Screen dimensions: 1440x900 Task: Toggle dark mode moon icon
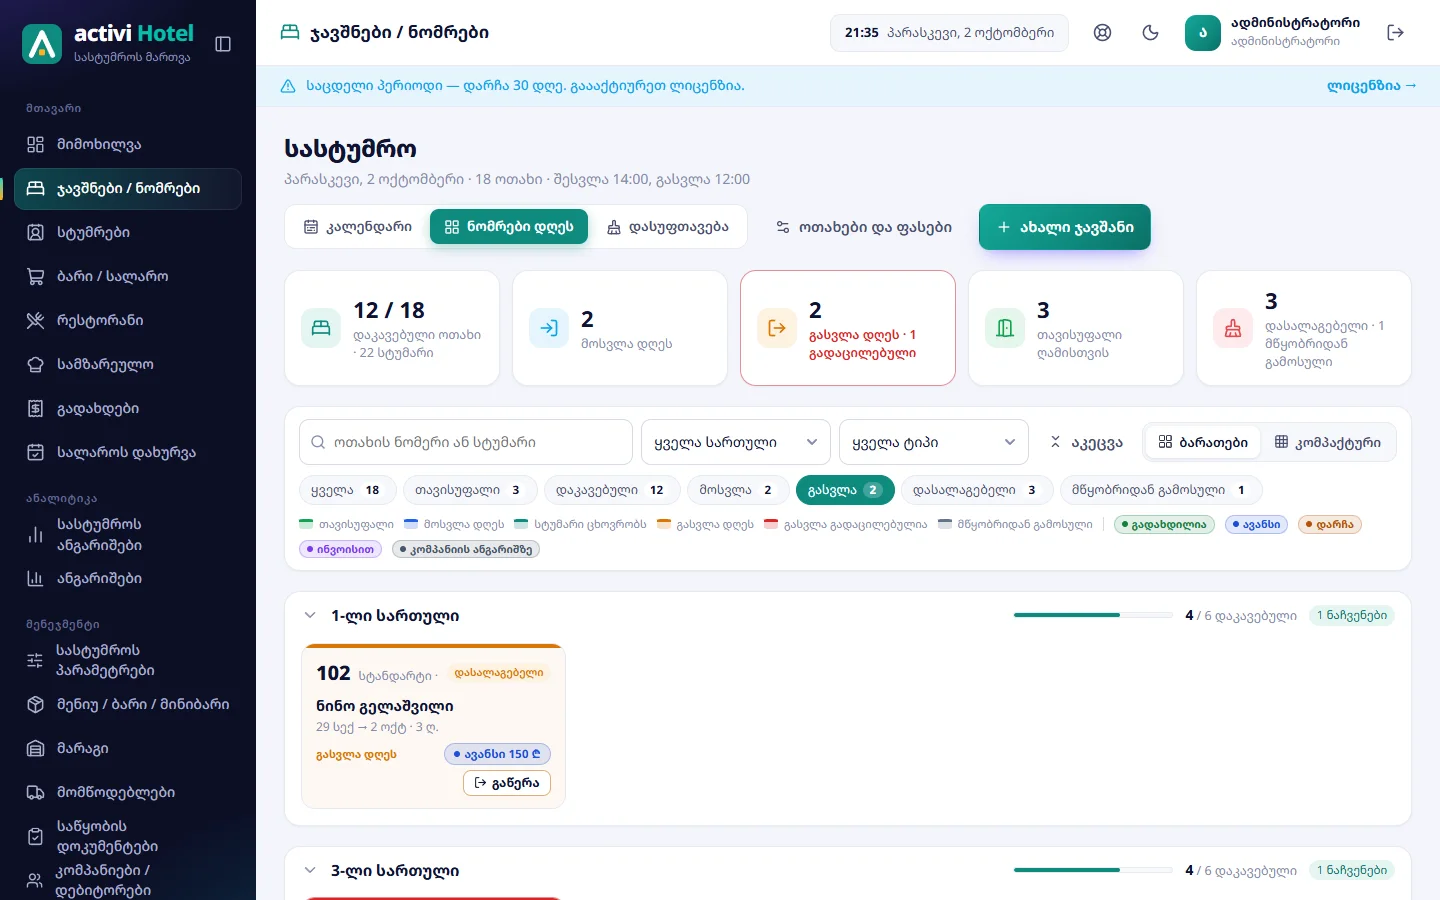1150,32
